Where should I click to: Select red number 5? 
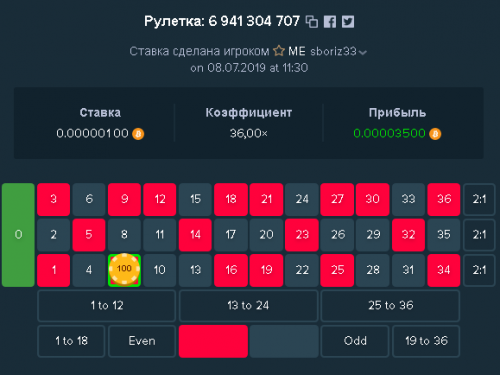click(89, 235)
